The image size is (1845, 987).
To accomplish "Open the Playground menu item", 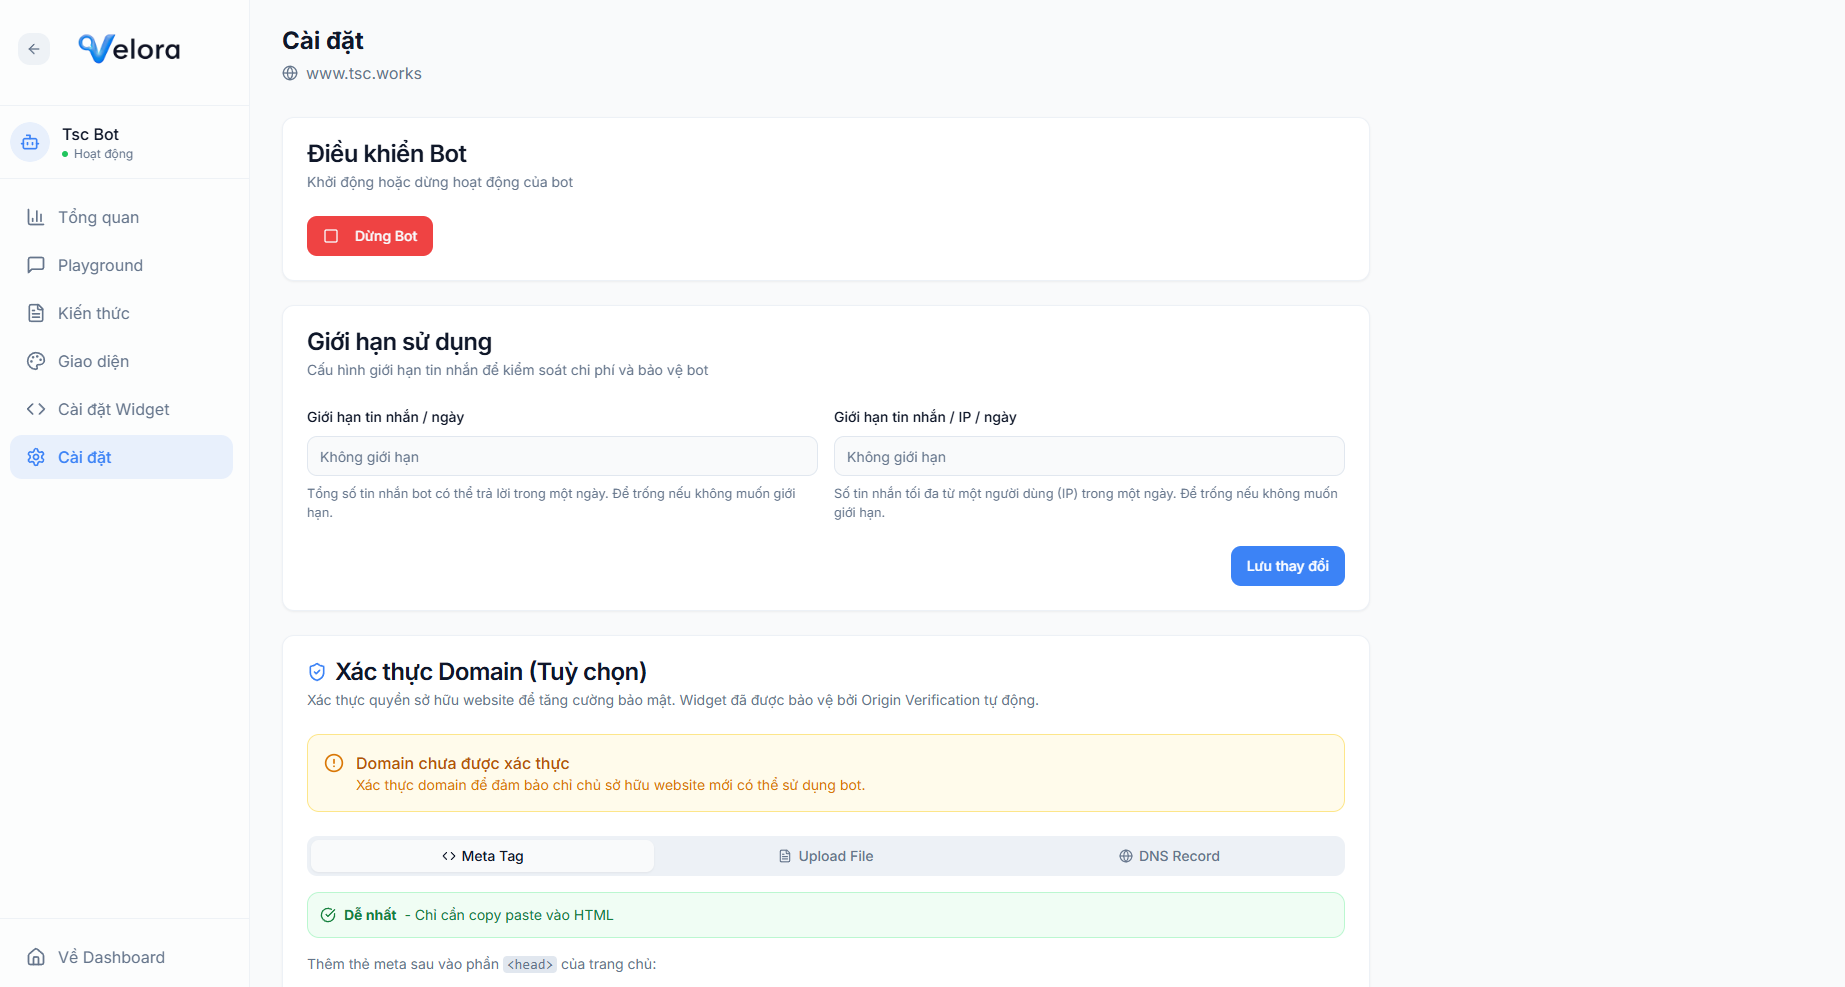I will click(x=100, y=265).
